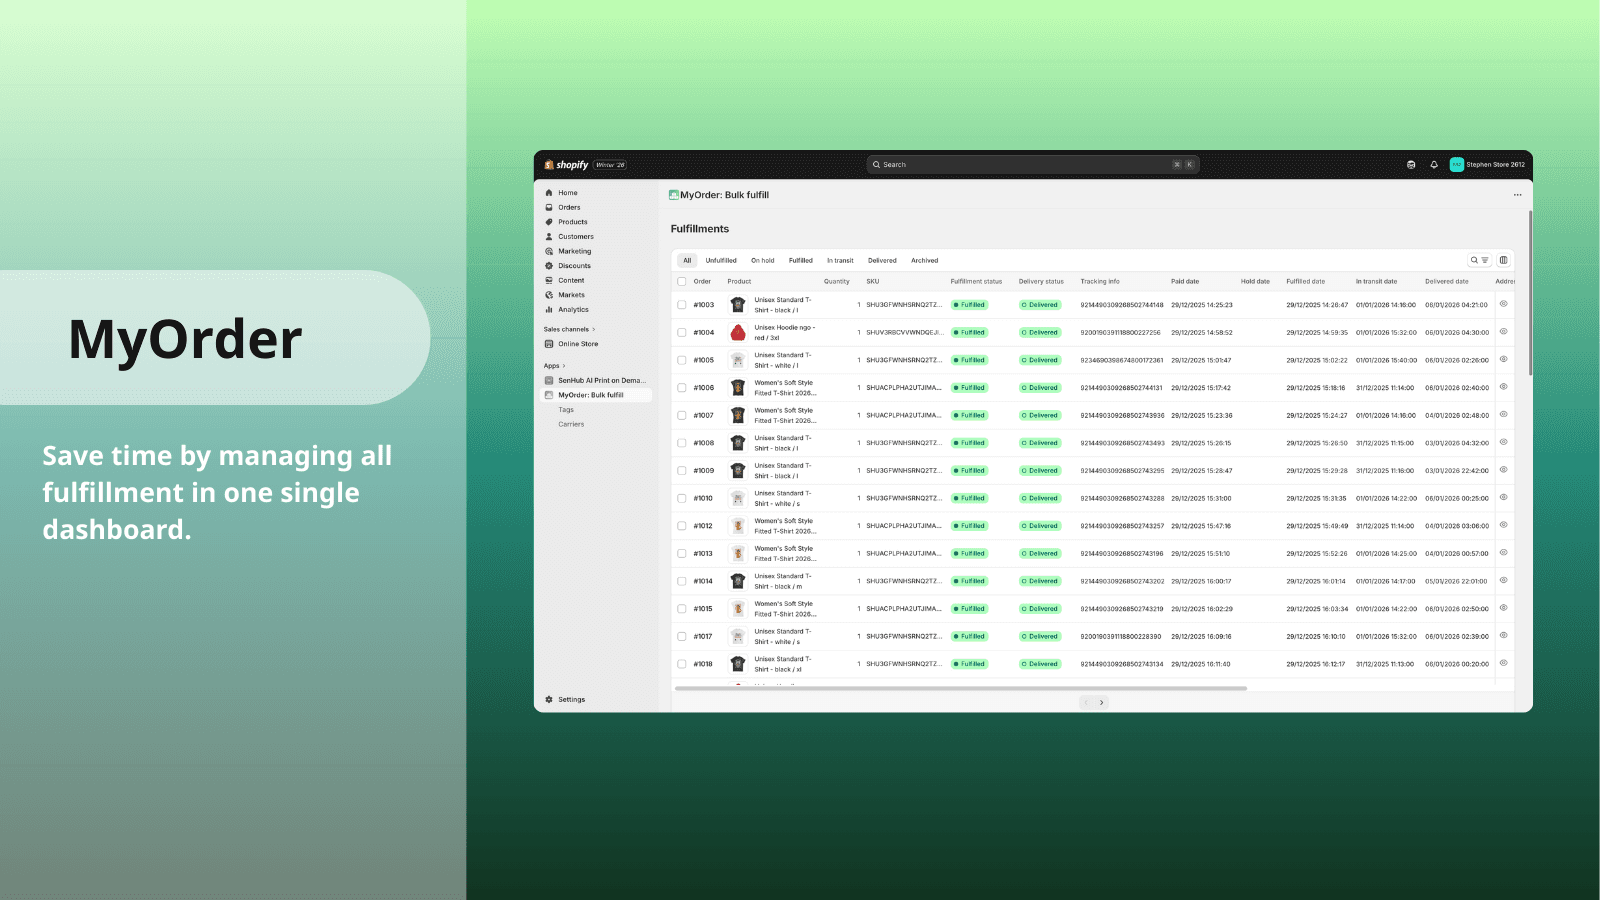
Task: Click the horizontal scrollbar under the table
Action: 961,688
